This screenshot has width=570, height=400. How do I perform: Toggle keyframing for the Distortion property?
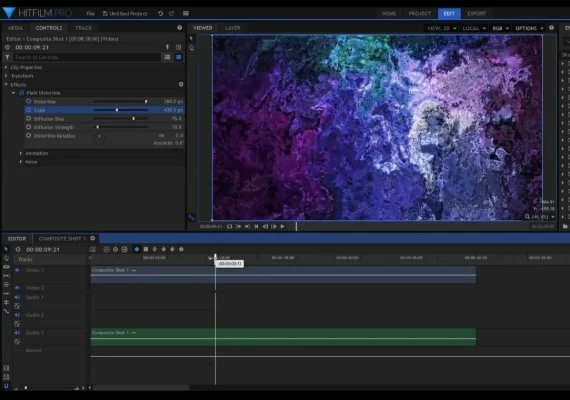(28, 101)
